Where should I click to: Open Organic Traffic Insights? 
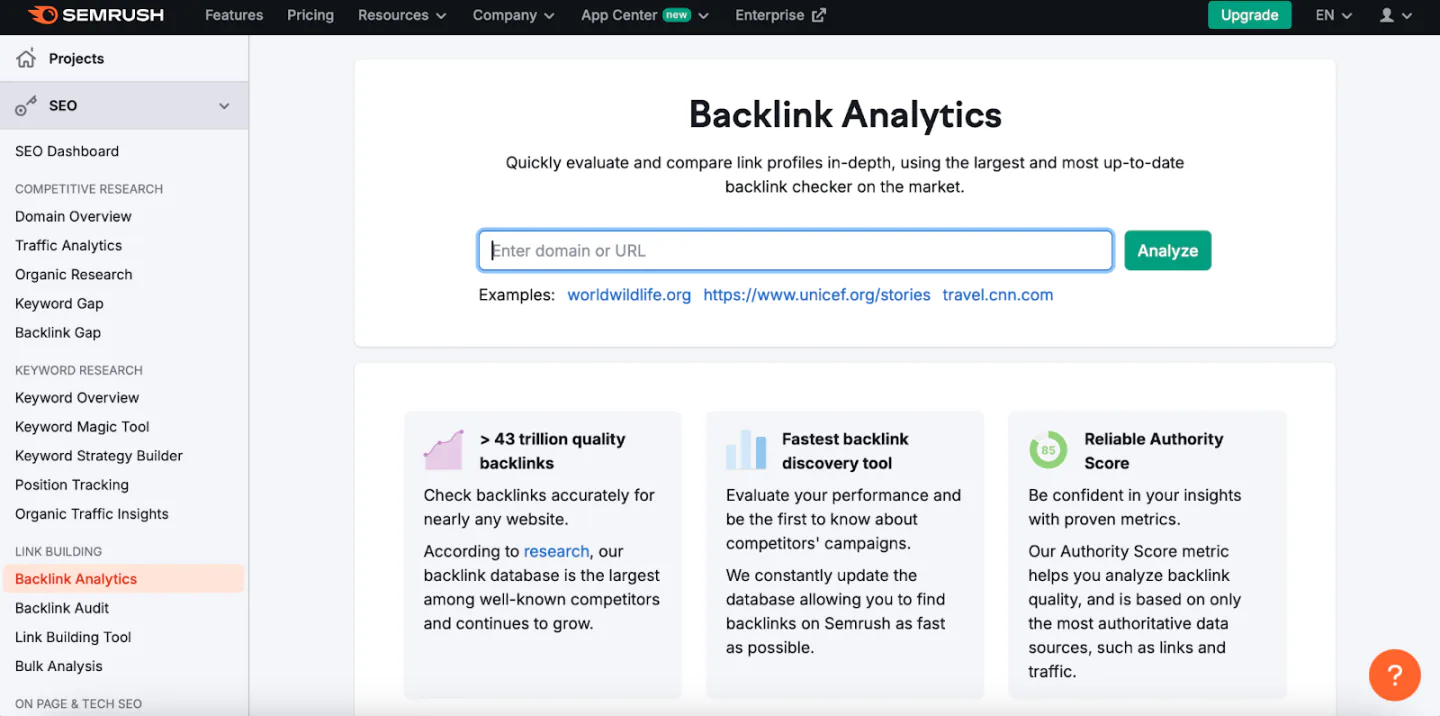pos(92,513)
